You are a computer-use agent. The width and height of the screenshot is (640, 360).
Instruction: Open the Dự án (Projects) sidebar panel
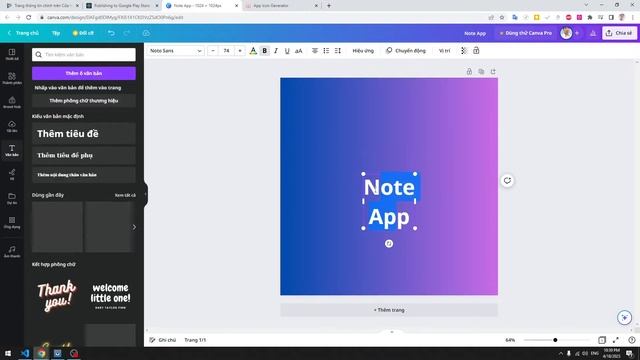12,198
